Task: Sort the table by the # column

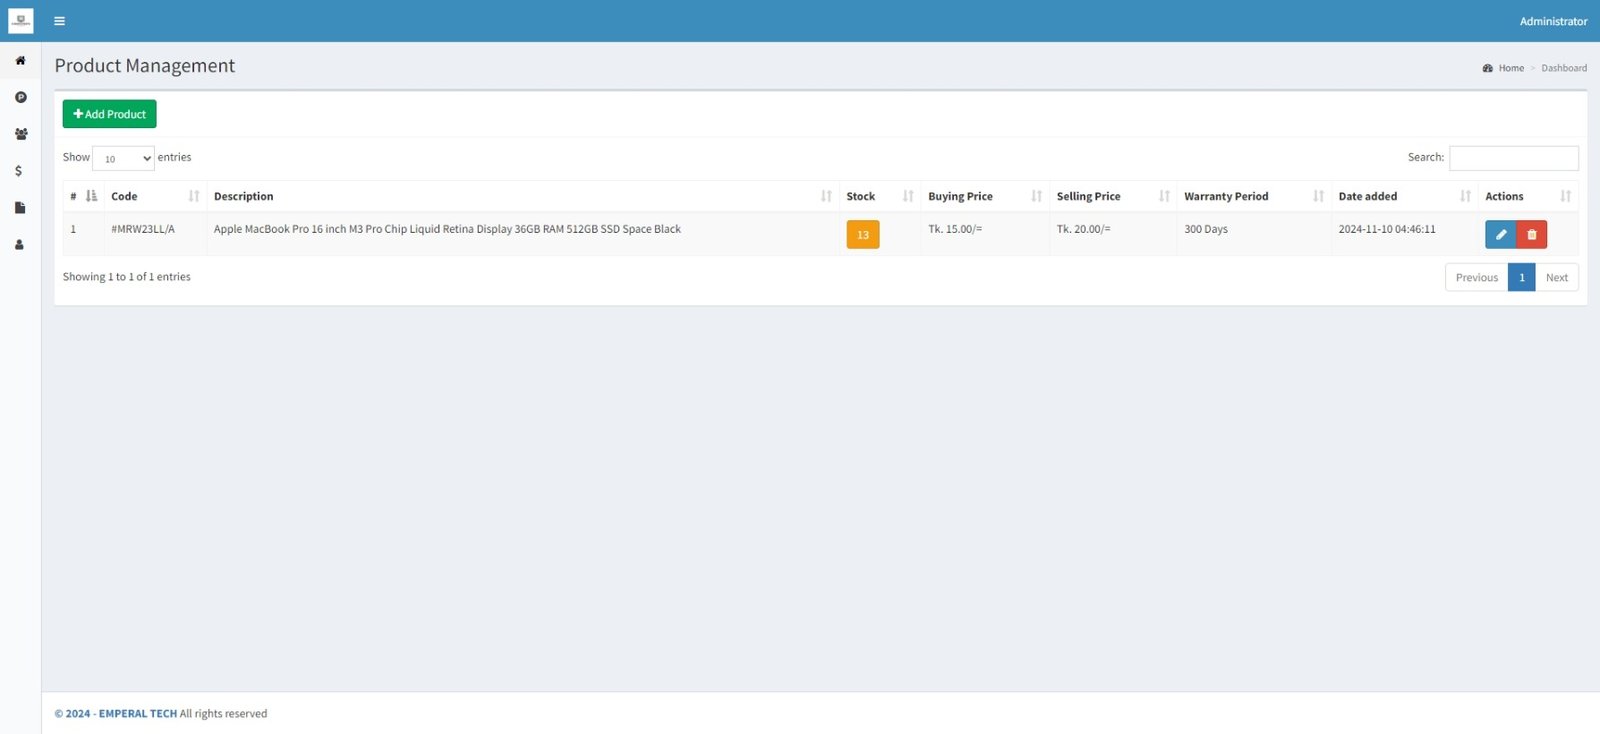Action: [83, 196]
